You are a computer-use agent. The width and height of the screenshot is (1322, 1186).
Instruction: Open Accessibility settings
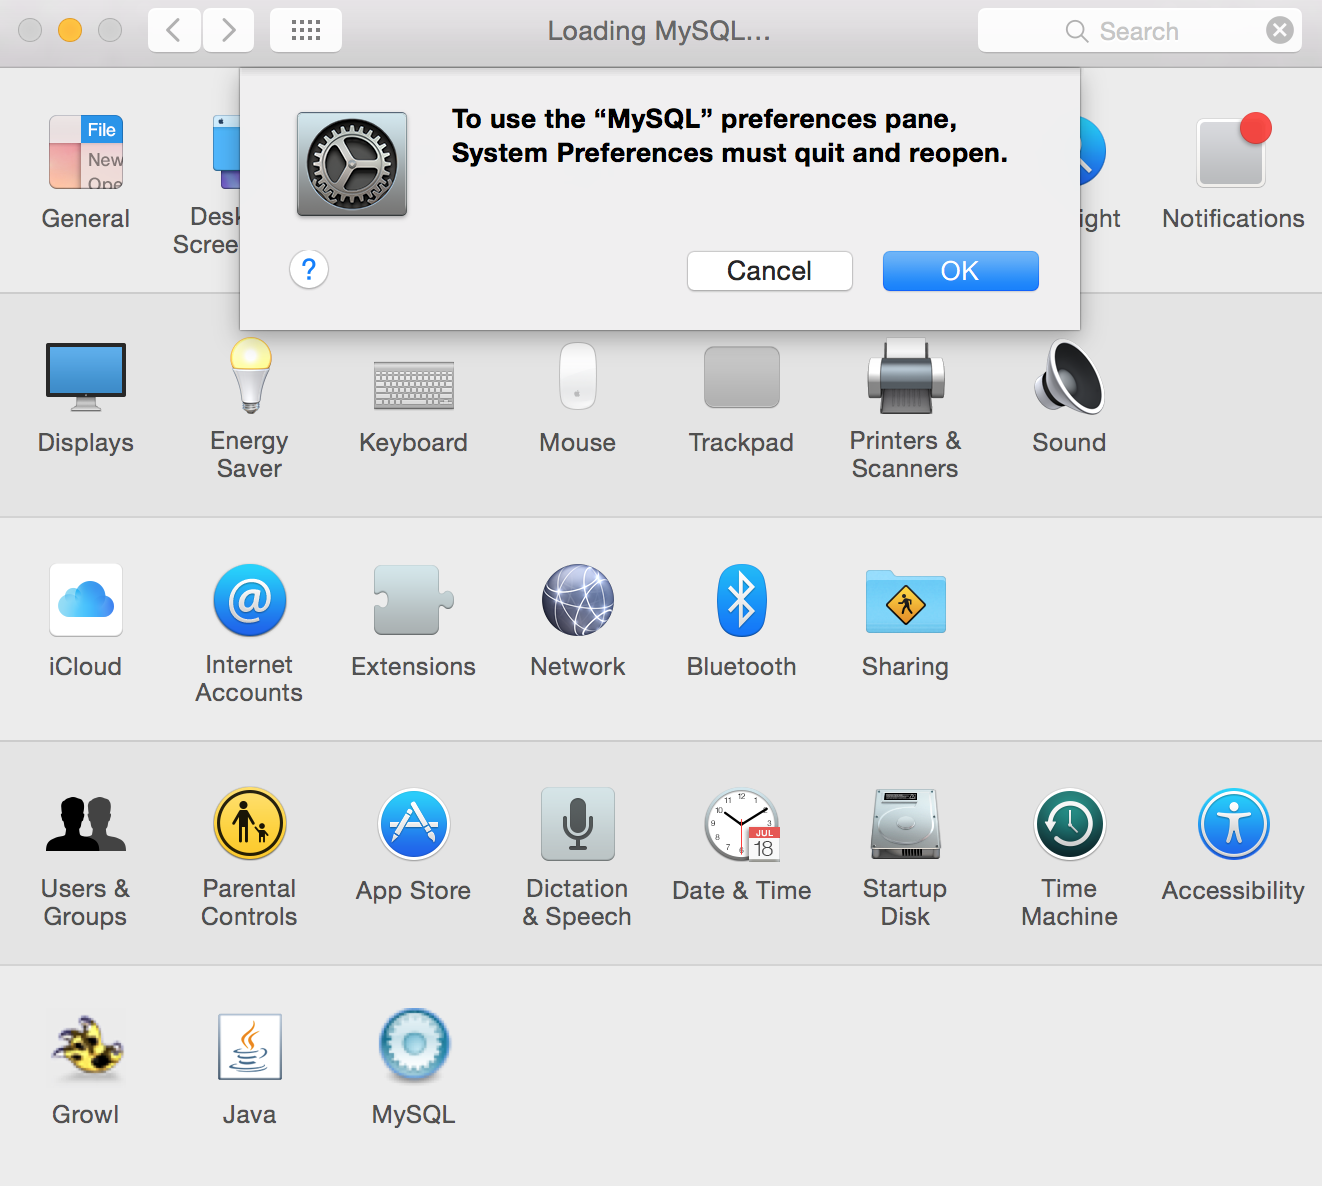click(x=1232, y=824)
